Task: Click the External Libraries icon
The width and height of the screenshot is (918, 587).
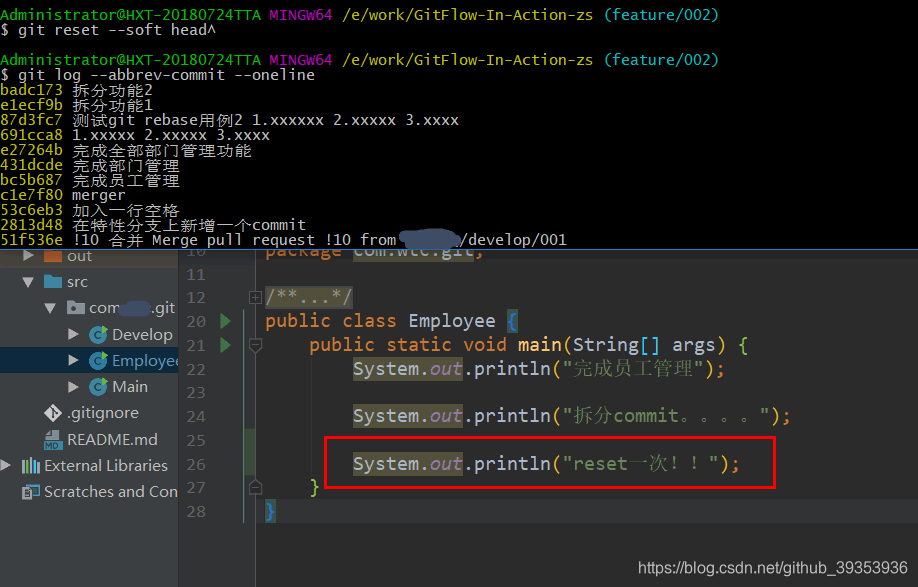Action: 30,466
